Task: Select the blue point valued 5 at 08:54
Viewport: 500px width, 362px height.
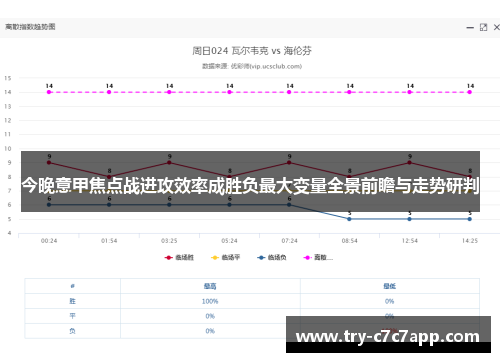Action: [349, 219]
